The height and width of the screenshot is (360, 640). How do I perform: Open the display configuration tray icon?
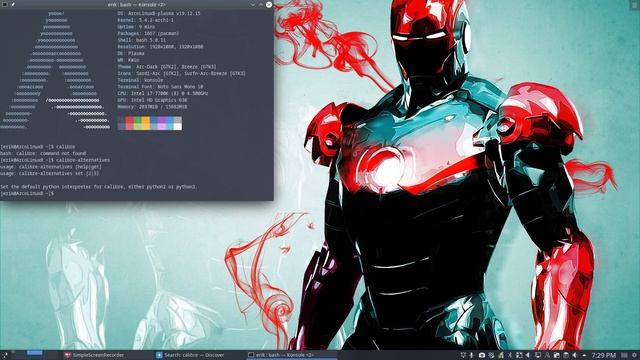click(537, 355)
